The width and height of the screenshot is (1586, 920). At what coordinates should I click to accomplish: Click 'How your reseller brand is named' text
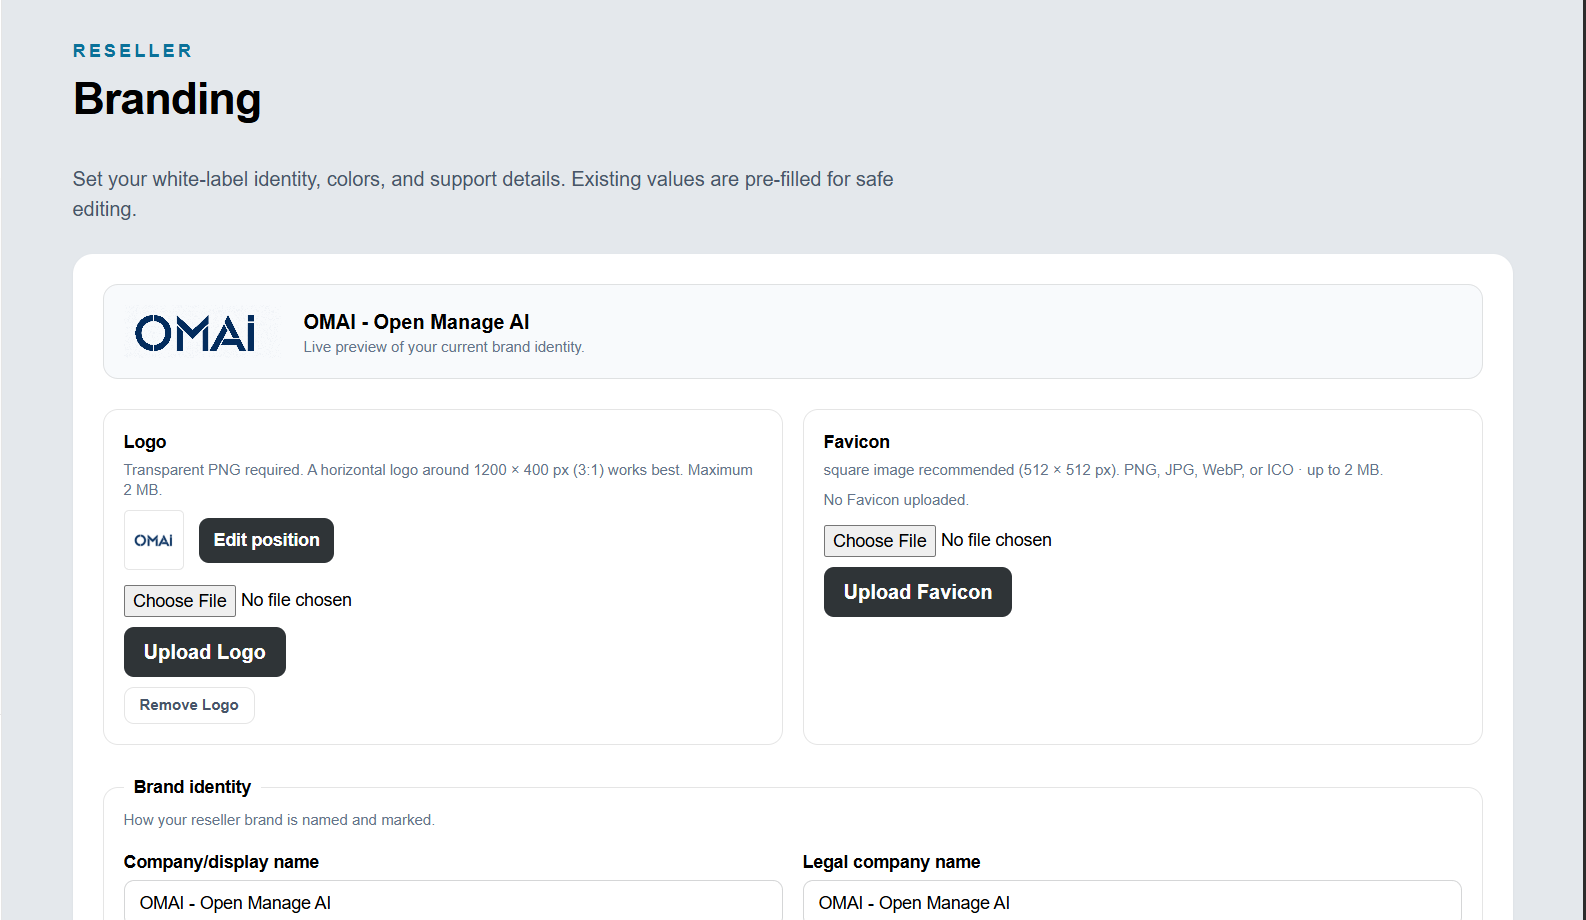279,820
